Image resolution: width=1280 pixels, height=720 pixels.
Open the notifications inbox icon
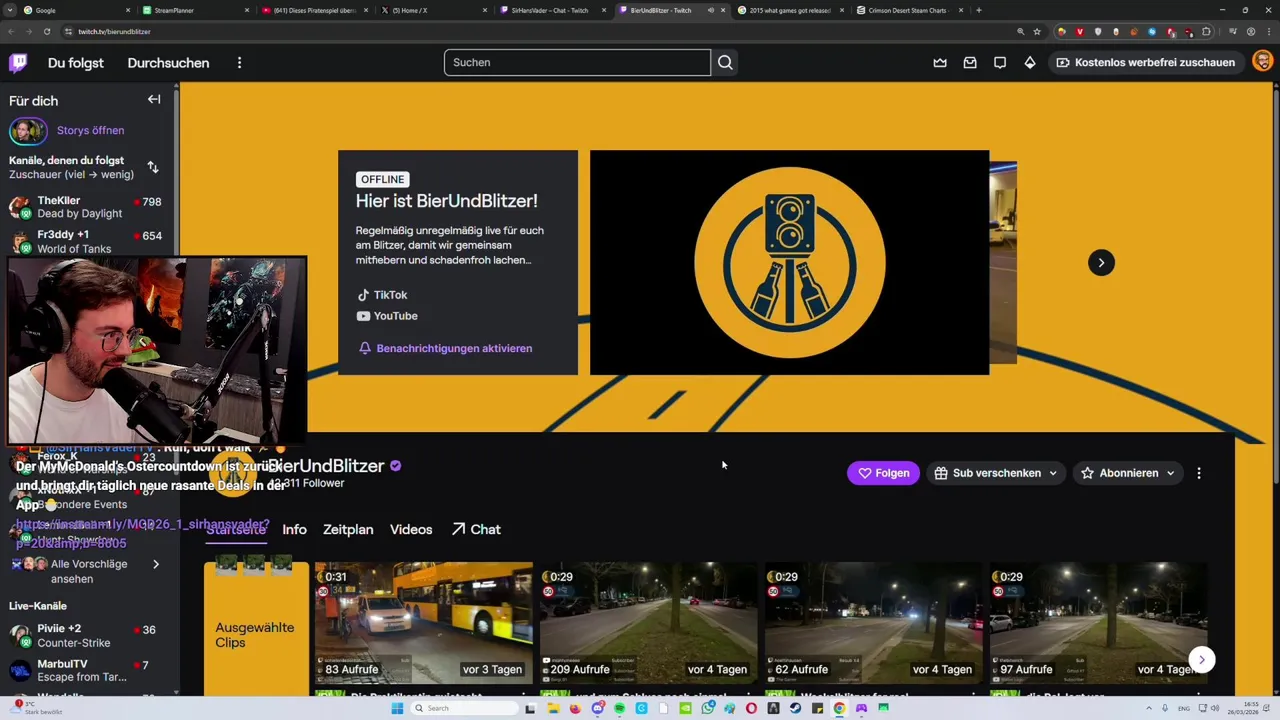(x=970, y=62)
